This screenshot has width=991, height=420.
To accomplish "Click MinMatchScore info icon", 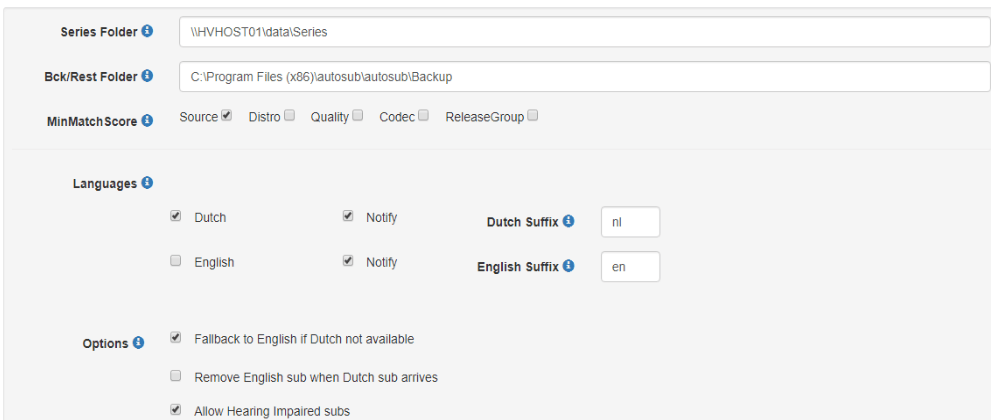I will (147, 121).
